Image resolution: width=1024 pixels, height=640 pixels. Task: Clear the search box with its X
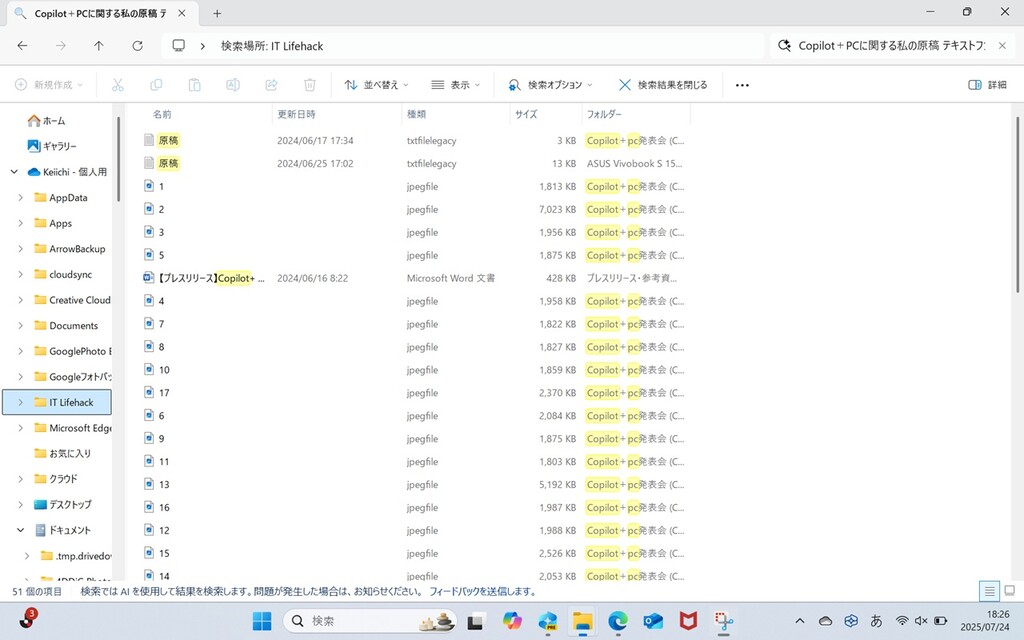click(x=1002, y=46)
